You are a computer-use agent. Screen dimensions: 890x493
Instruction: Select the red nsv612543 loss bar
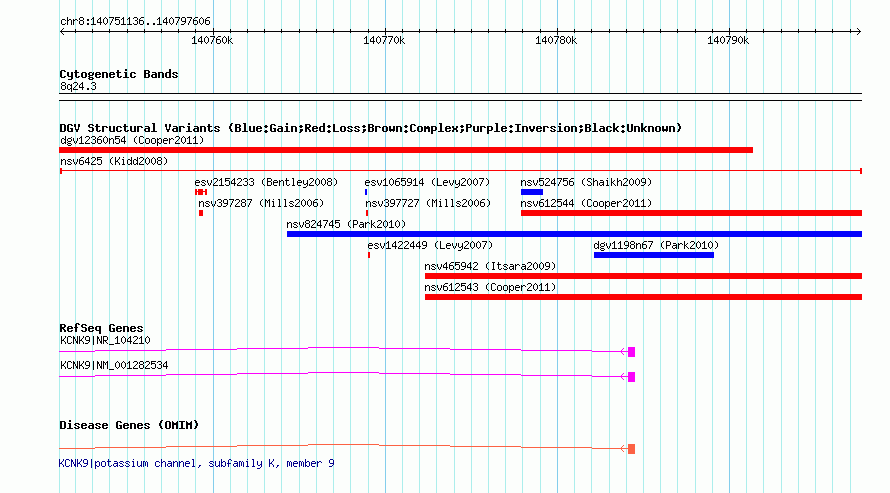click(644, 297)
